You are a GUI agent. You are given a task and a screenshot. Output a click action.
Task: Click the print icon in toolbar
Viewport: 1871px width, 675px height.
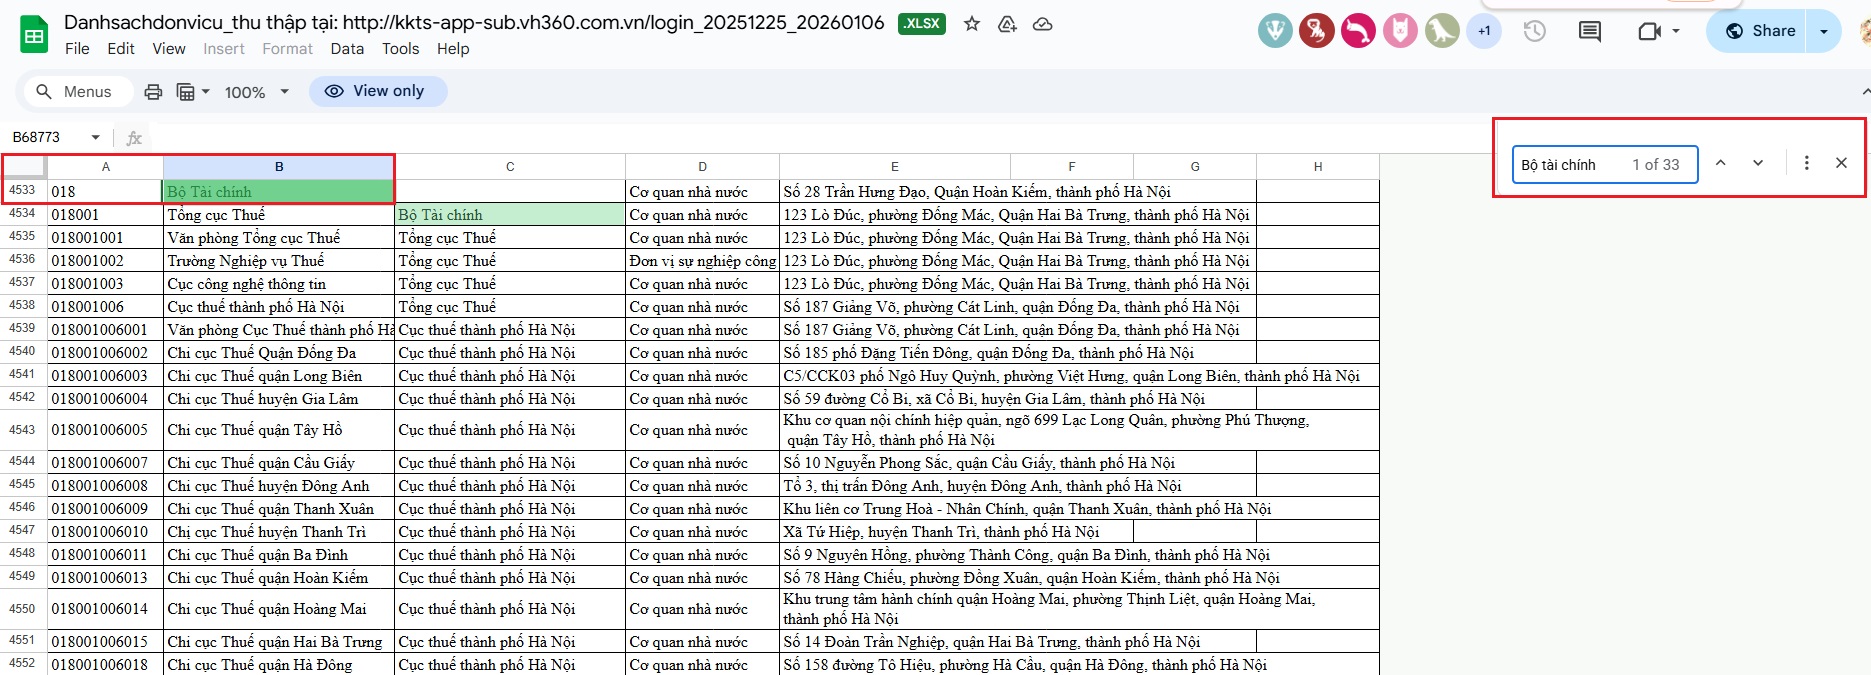(x=153, y=92)
